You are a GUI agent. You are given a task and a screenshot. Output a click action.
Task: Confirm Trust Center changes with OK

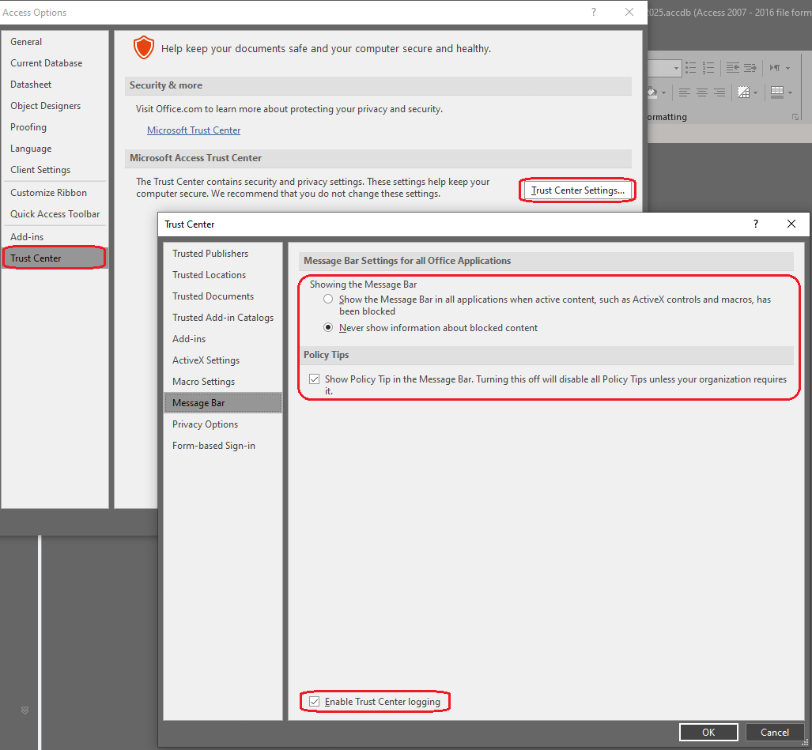[708, 732]
